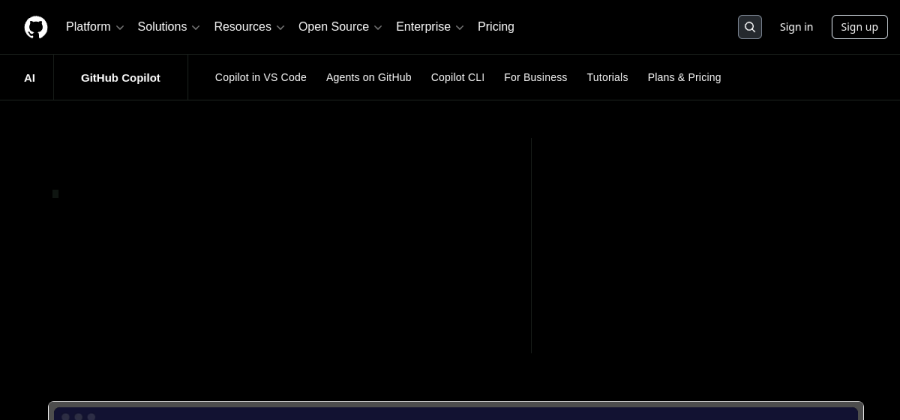Open the Plans & Pricing tab
Image resolution: width=900 pixels, height=420 pixels.
[x=684, y=77]
